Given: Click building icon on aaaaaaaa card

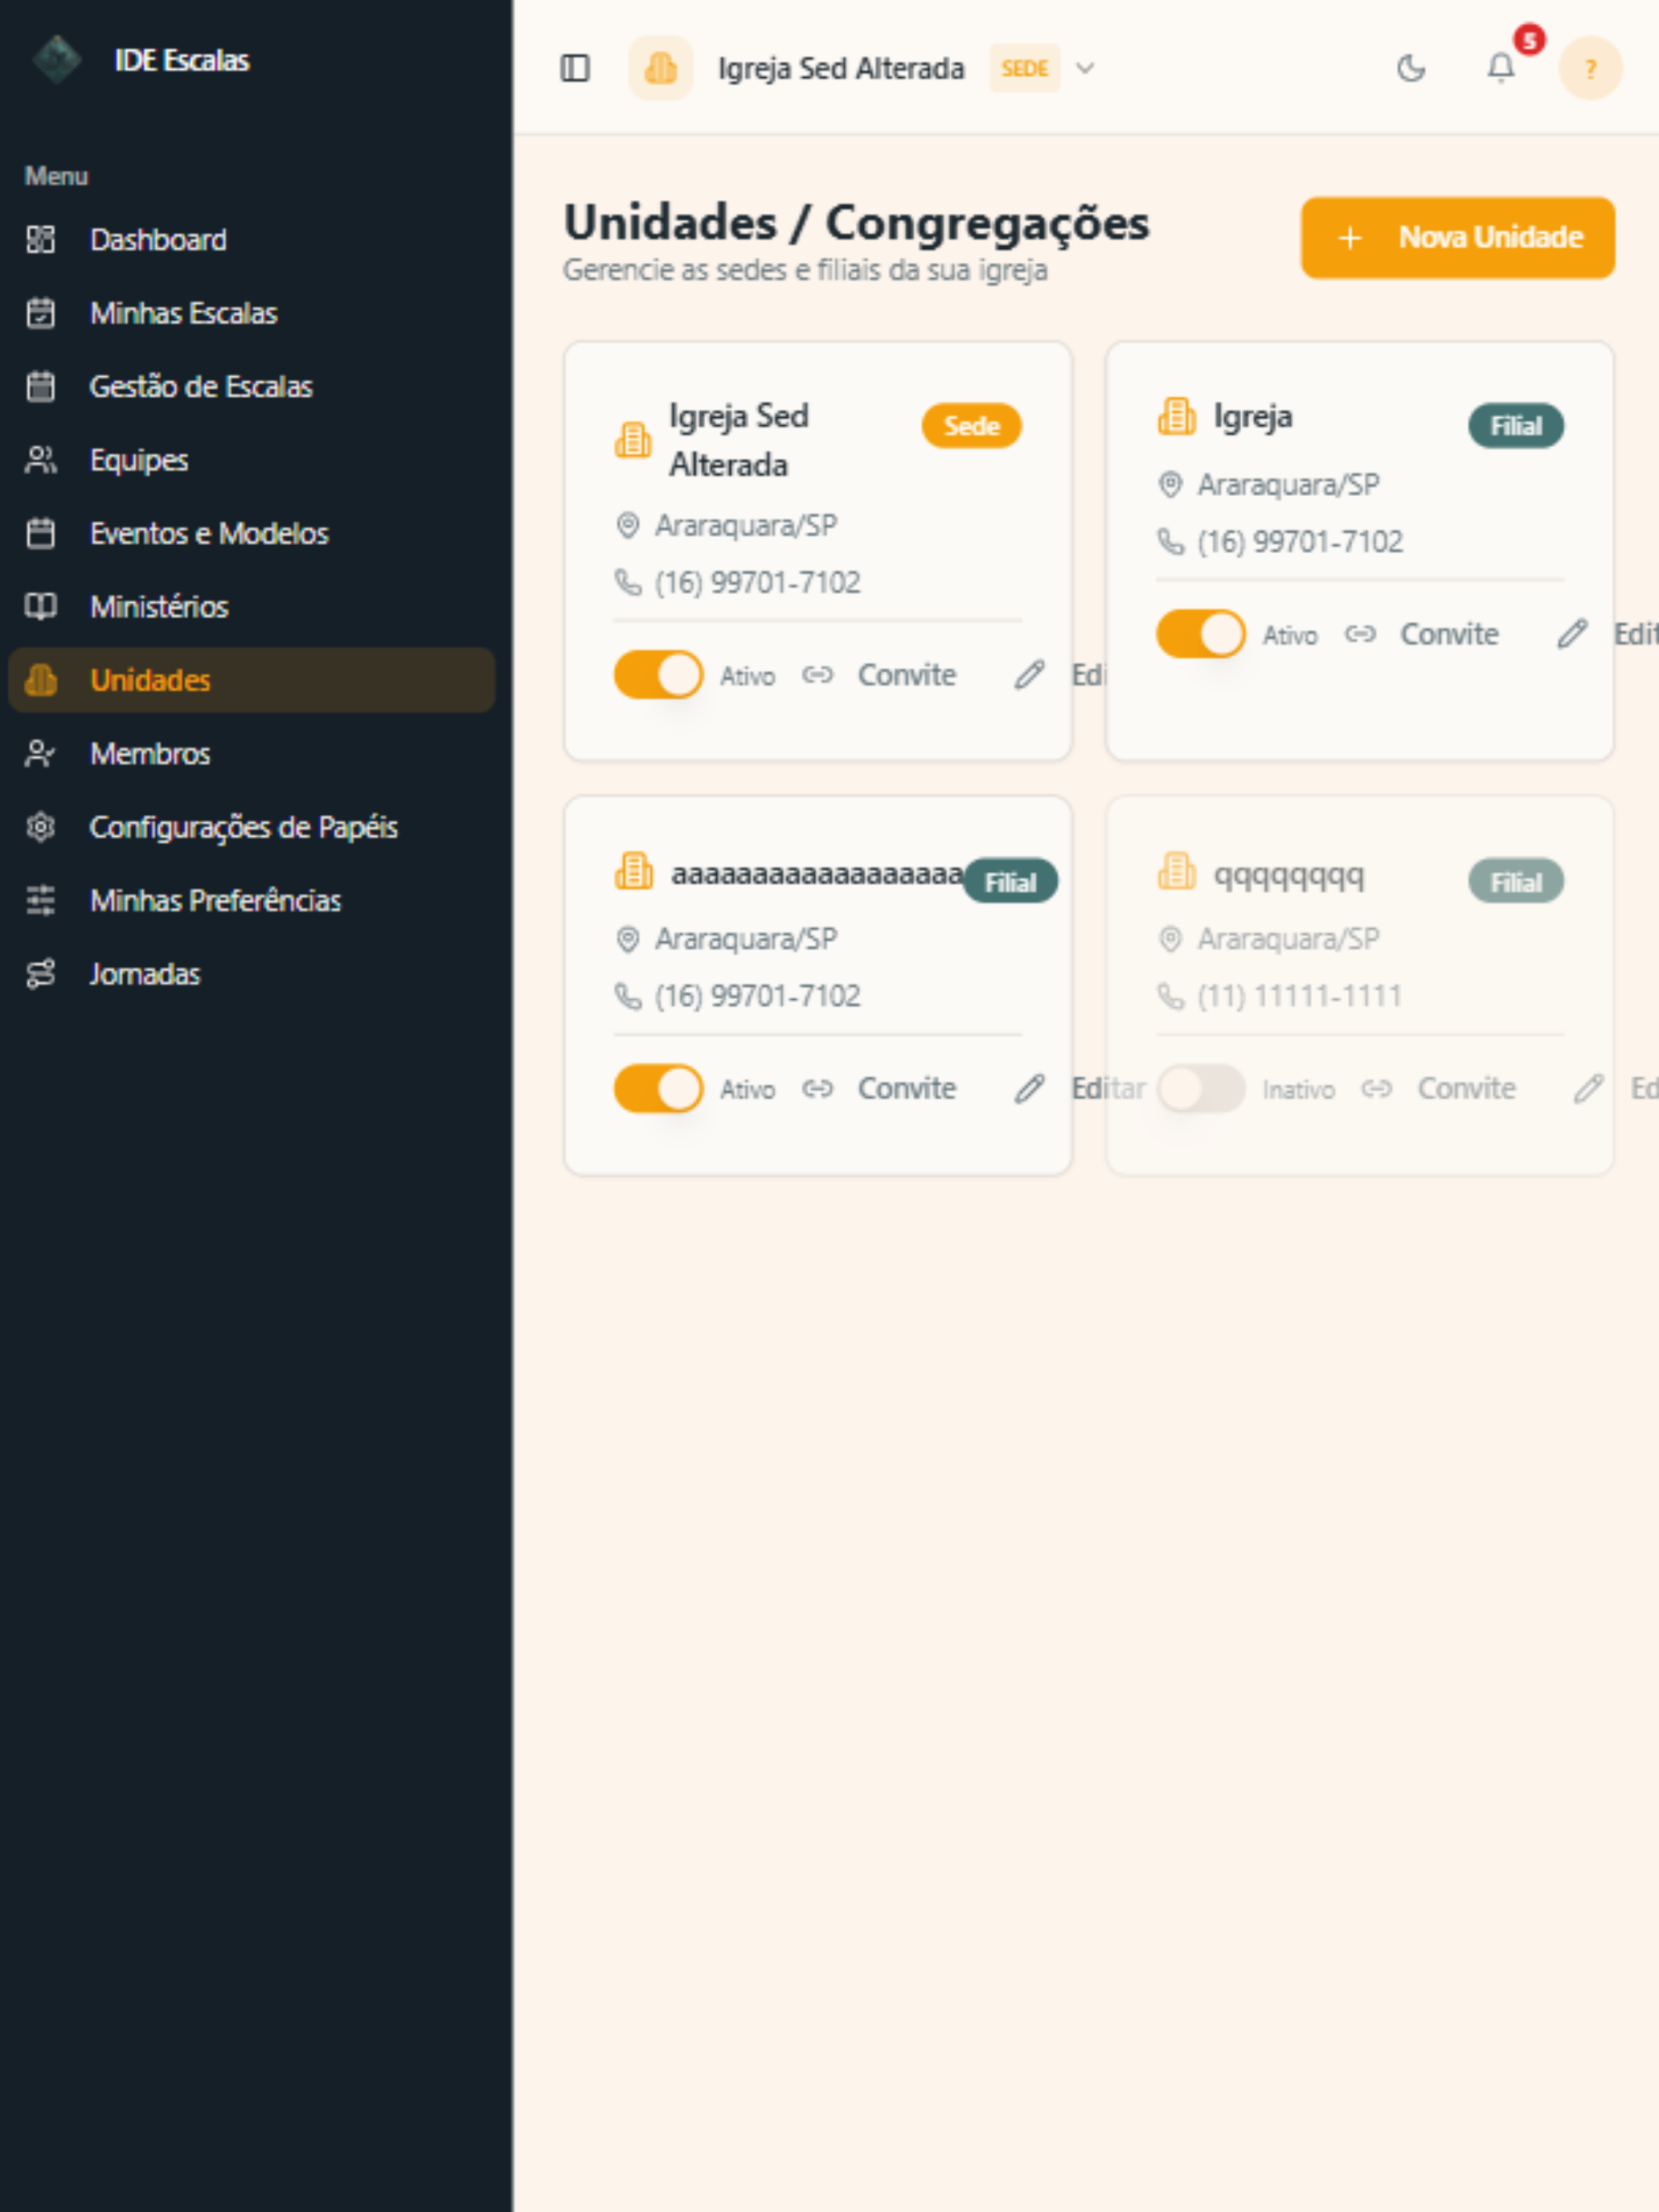Looking at the screenshot, I should pos(633,871).
